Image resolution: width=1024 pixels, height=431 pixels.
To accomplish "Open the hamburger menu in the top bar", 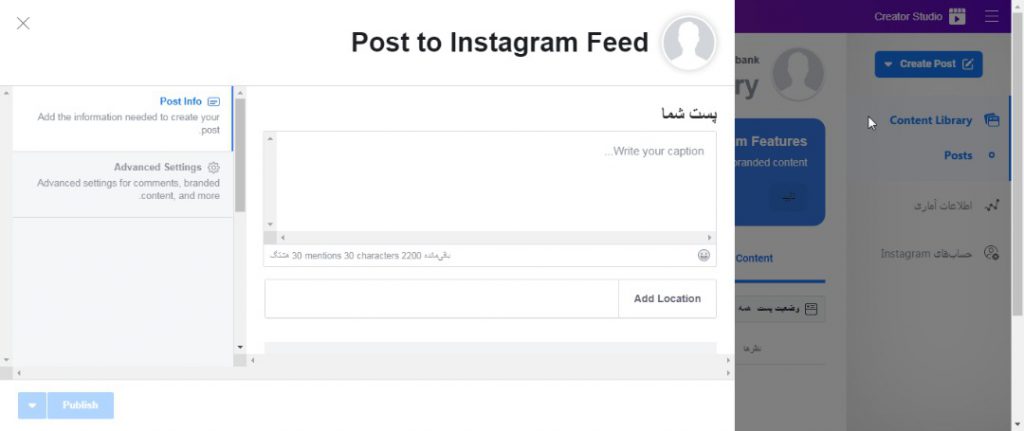I will click(x=991, y=16).
